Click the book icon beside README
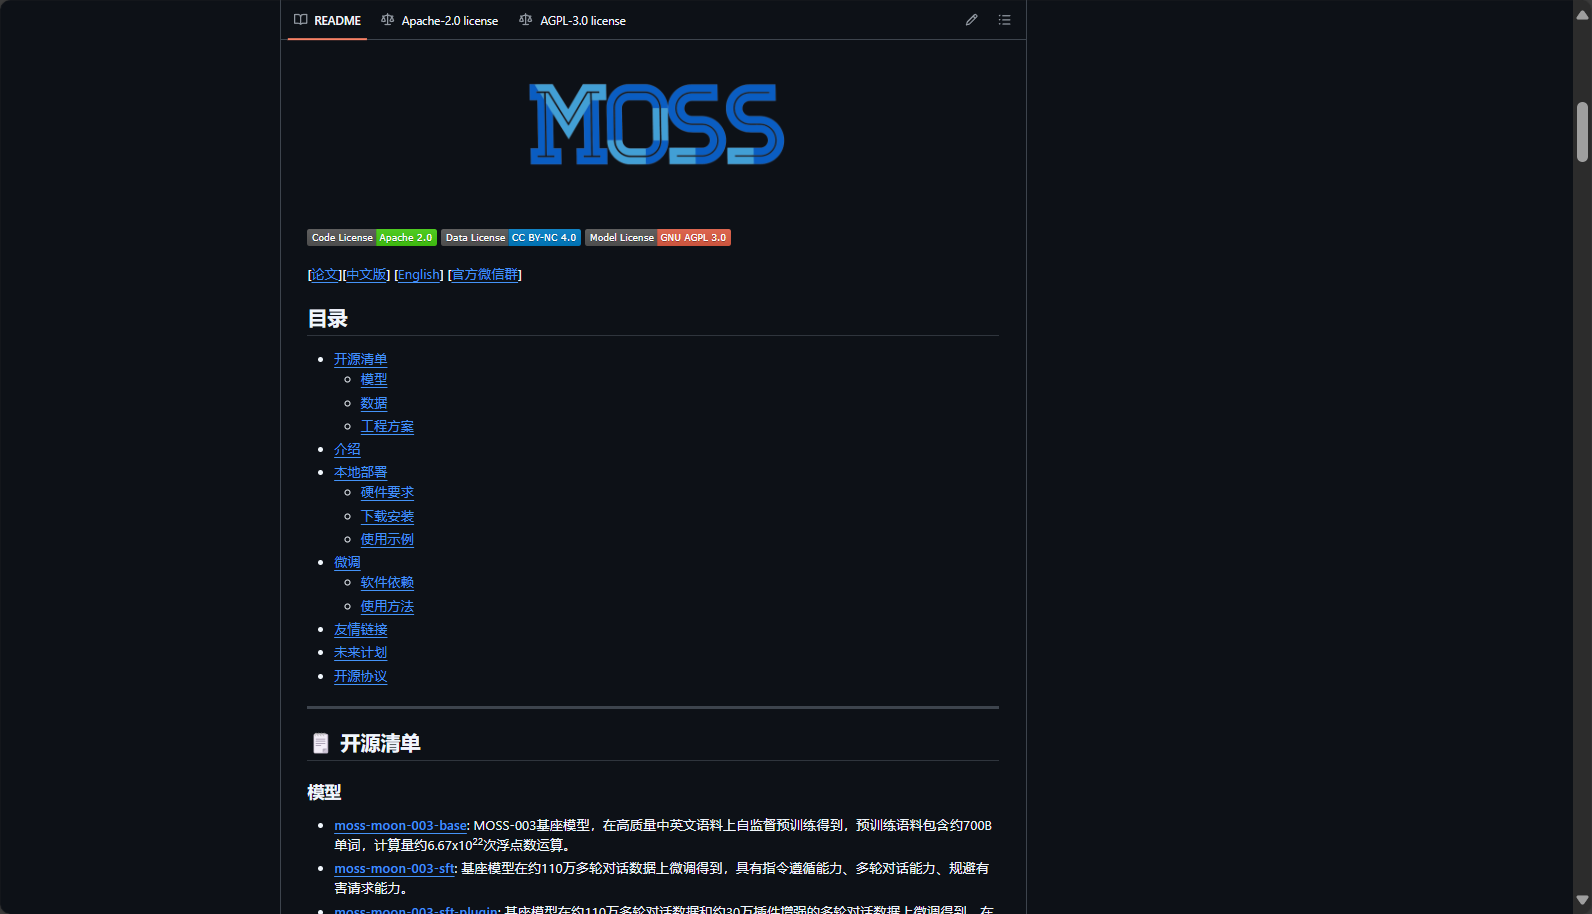The height and width of the screenshot is (914, 1592). click(301, 20)
